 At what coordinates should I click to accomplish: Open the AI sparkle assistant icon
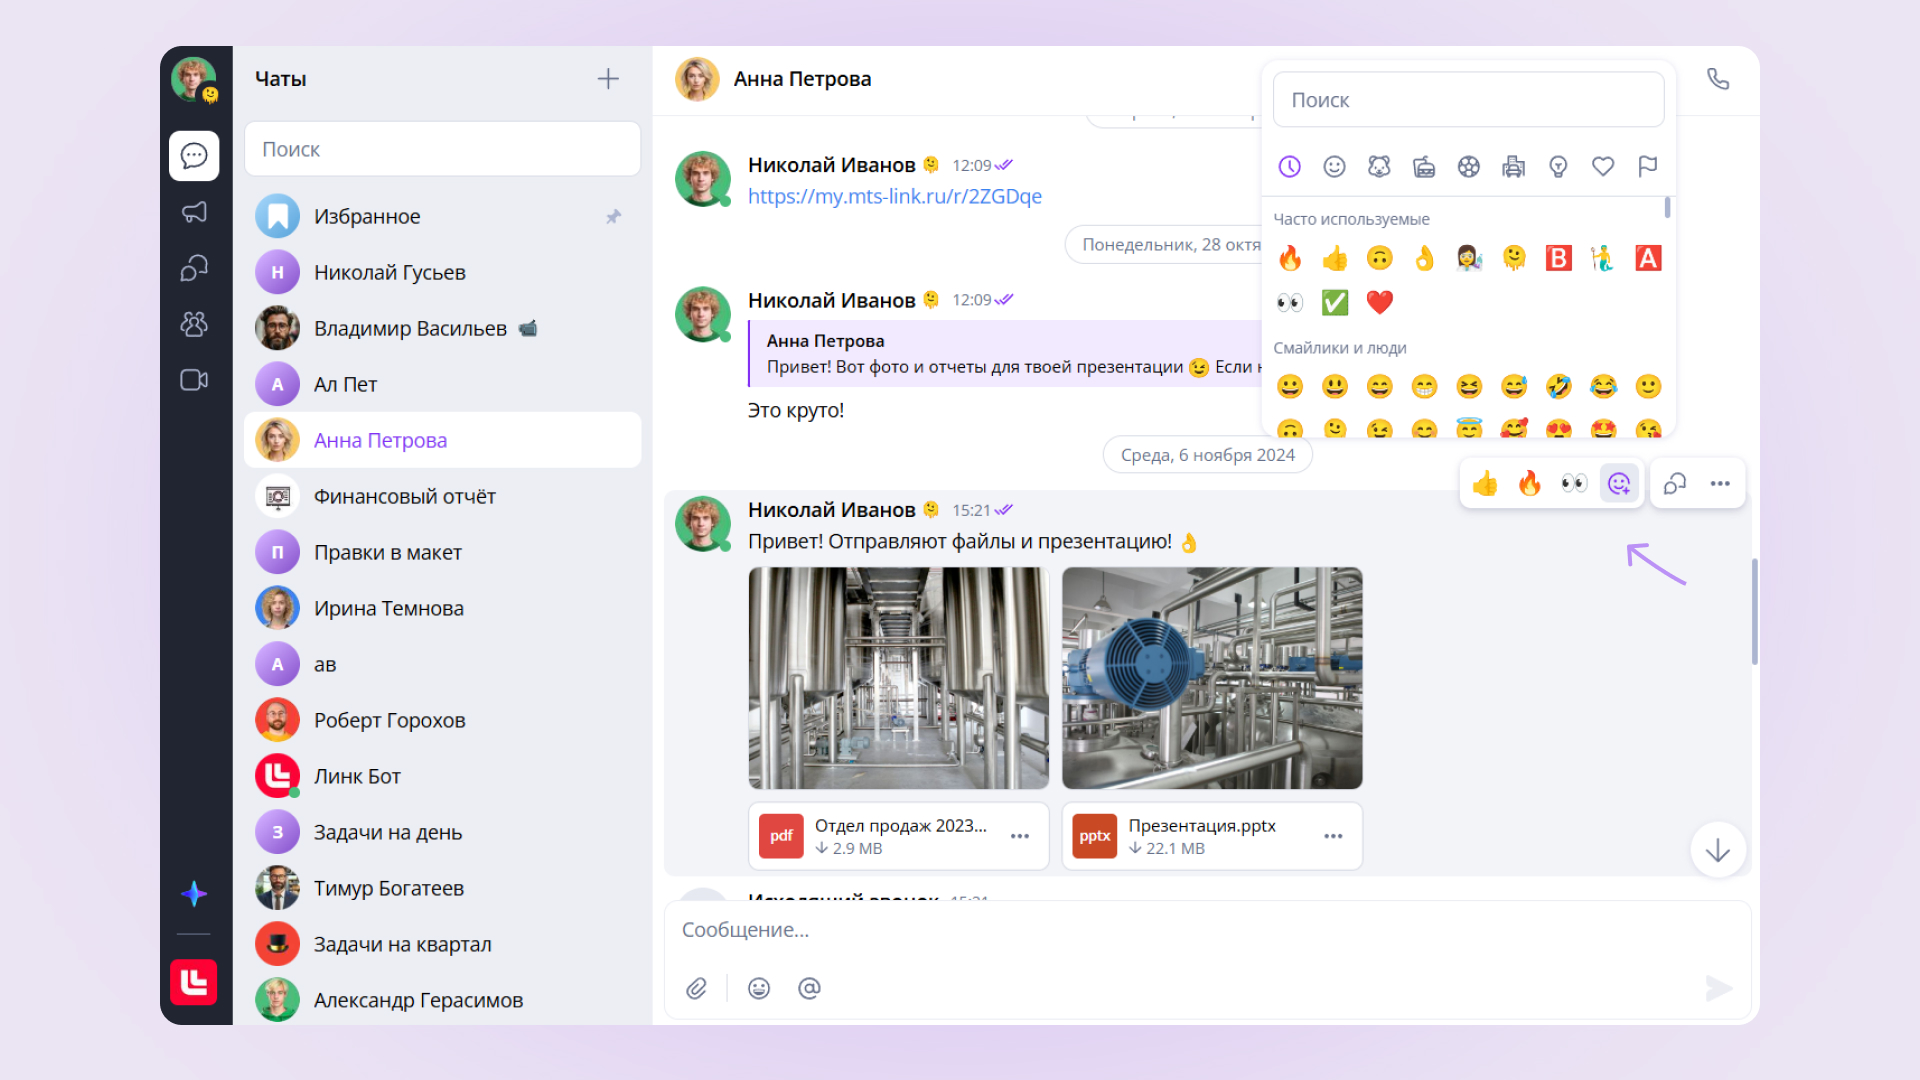(x=194, y=893)
